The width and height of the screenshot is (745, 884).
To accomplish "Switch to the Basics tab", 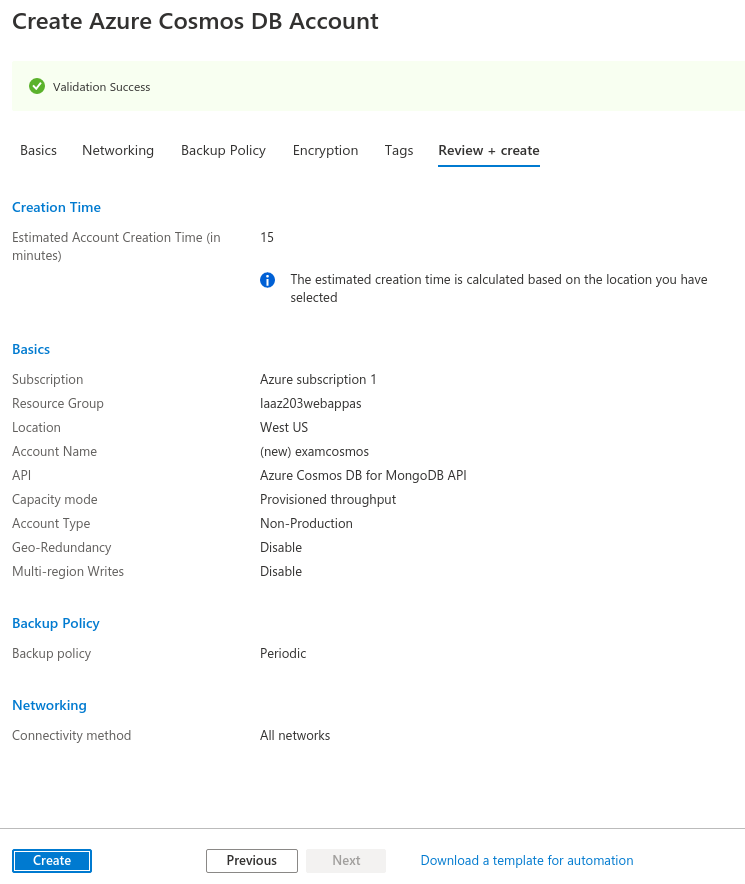I will [x=38, y=150].
